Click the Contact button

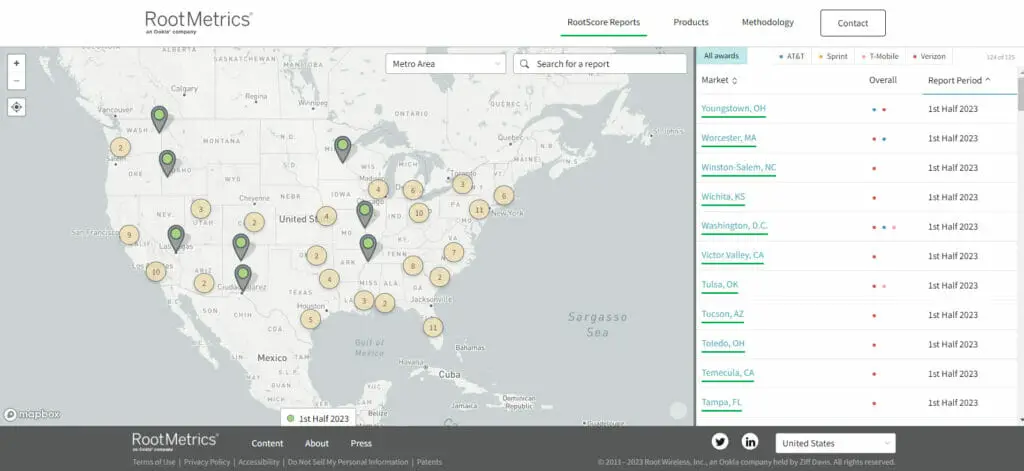coord(853,23)
